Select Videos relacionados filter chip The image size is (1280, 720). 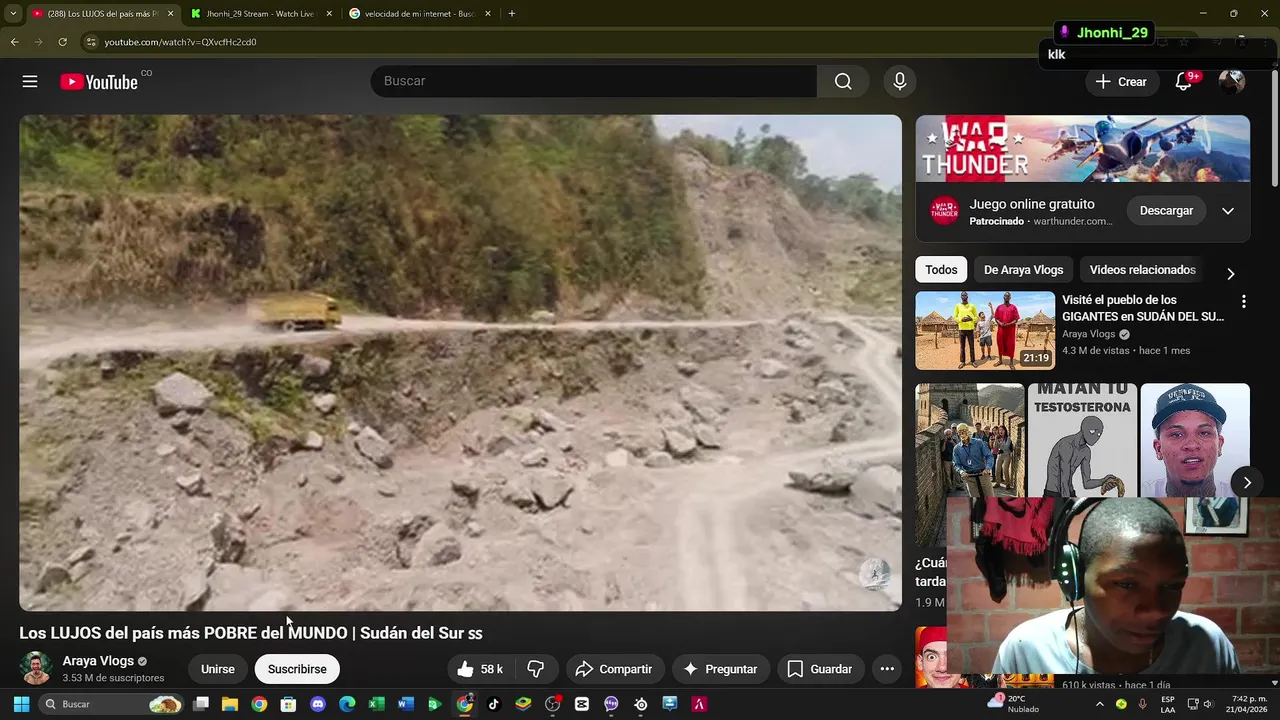1143,270
